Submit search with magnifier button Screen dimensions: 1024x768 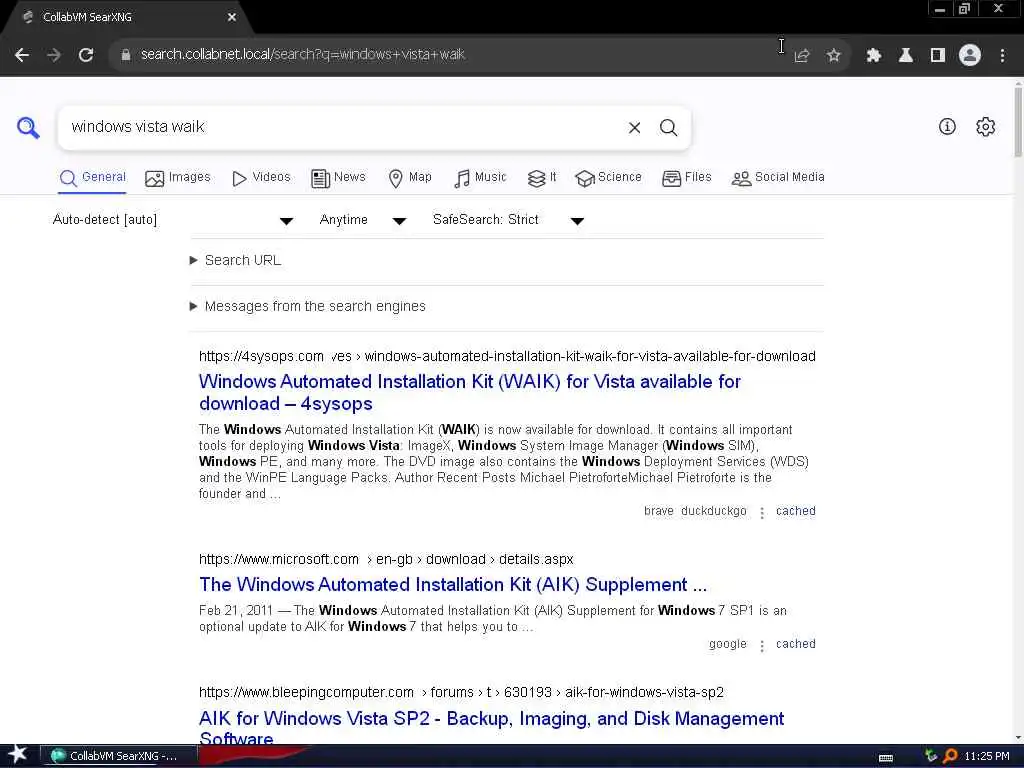(668, 127)
